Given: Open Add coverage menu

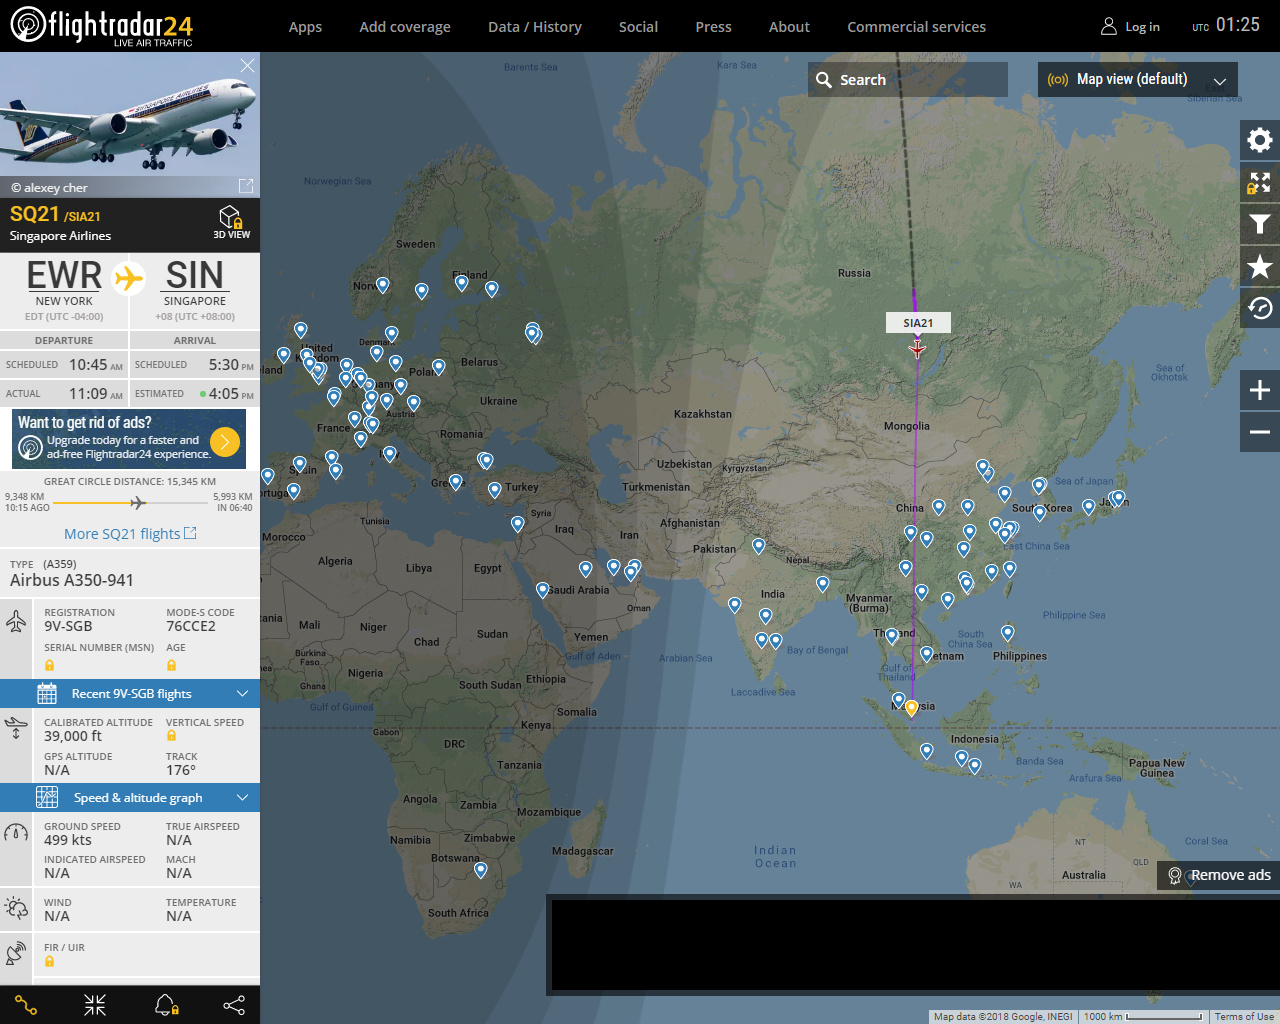Looking at the screenshot, I should [405, 27].
